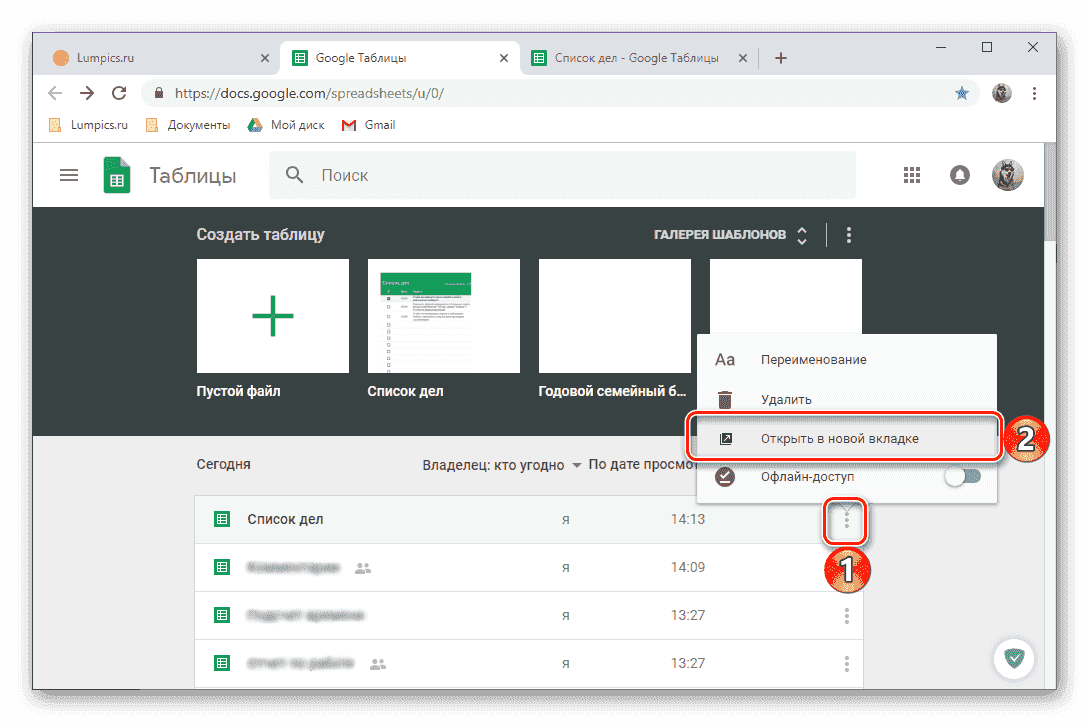Click the browser reload icon
The image size is (1089, 722).
[x=119, y=92]
